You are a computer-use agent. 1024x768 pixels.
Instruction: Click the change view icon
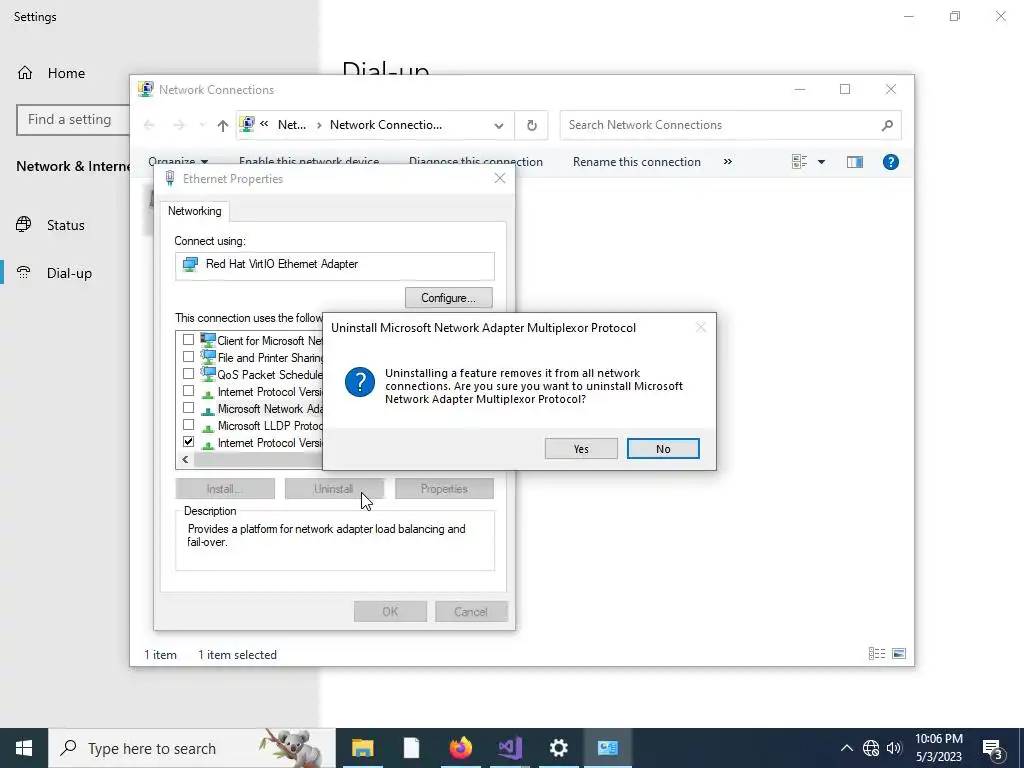point(799,161)
